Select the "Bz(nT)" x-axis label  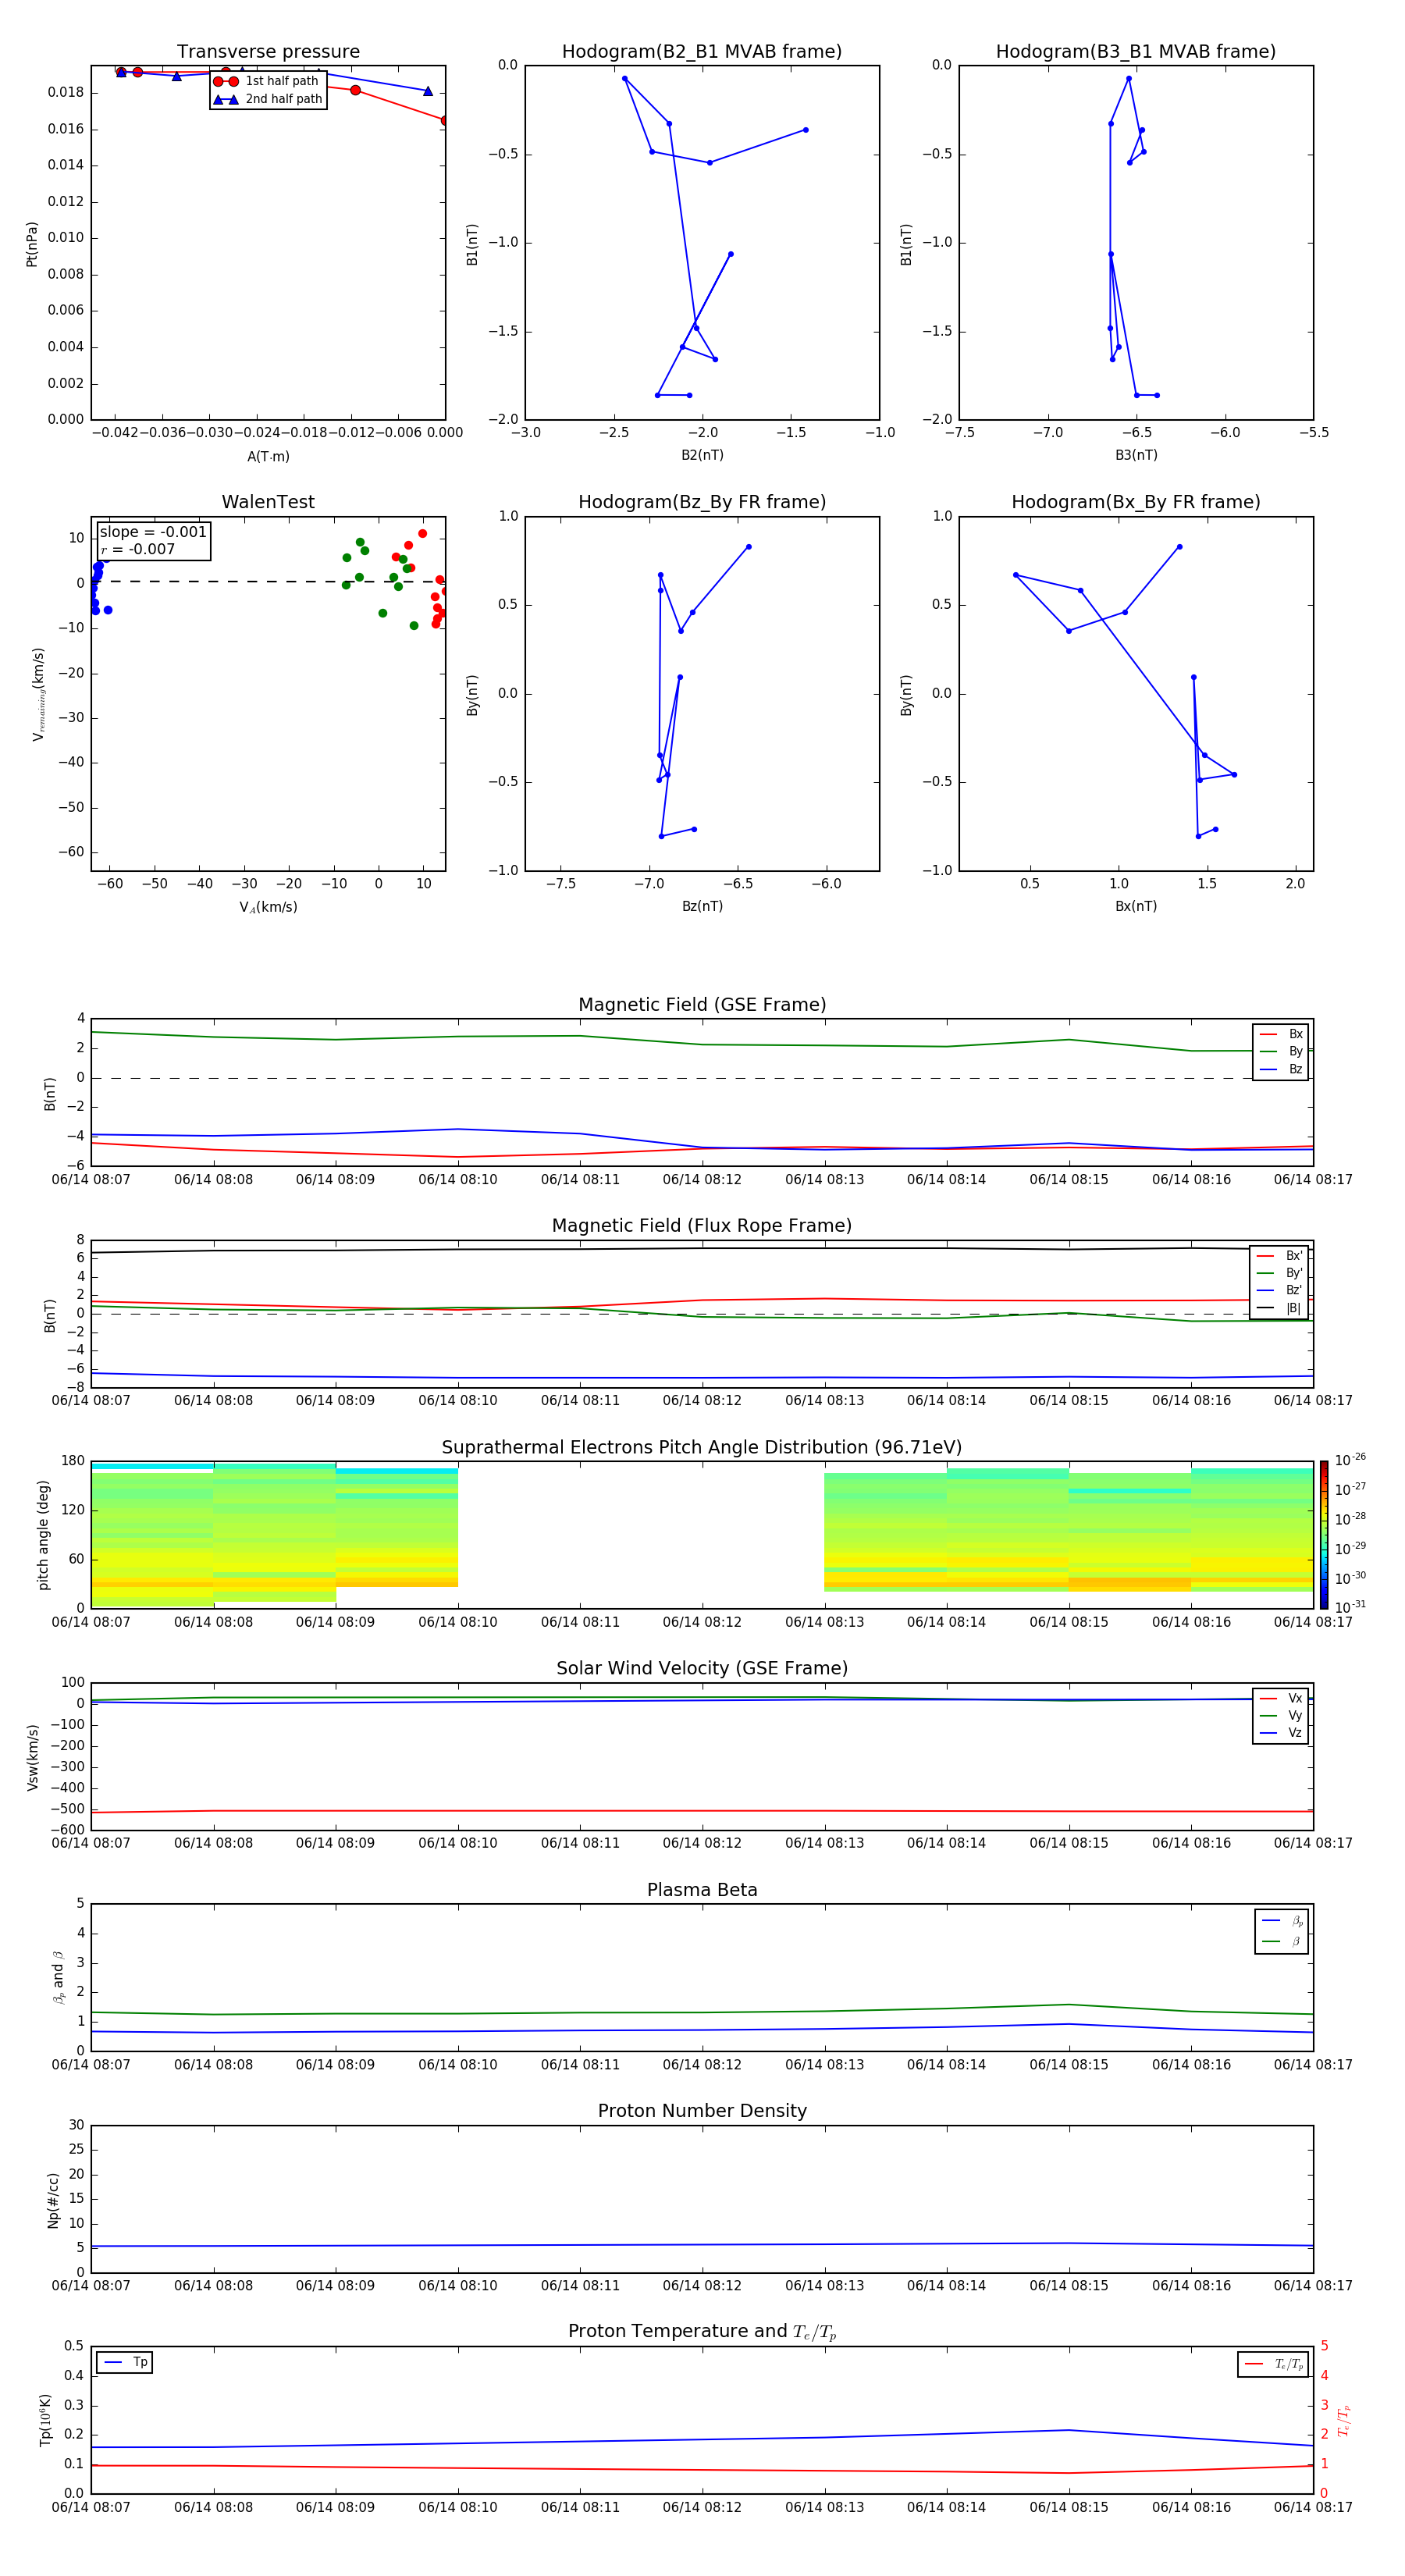coord(702,906)
